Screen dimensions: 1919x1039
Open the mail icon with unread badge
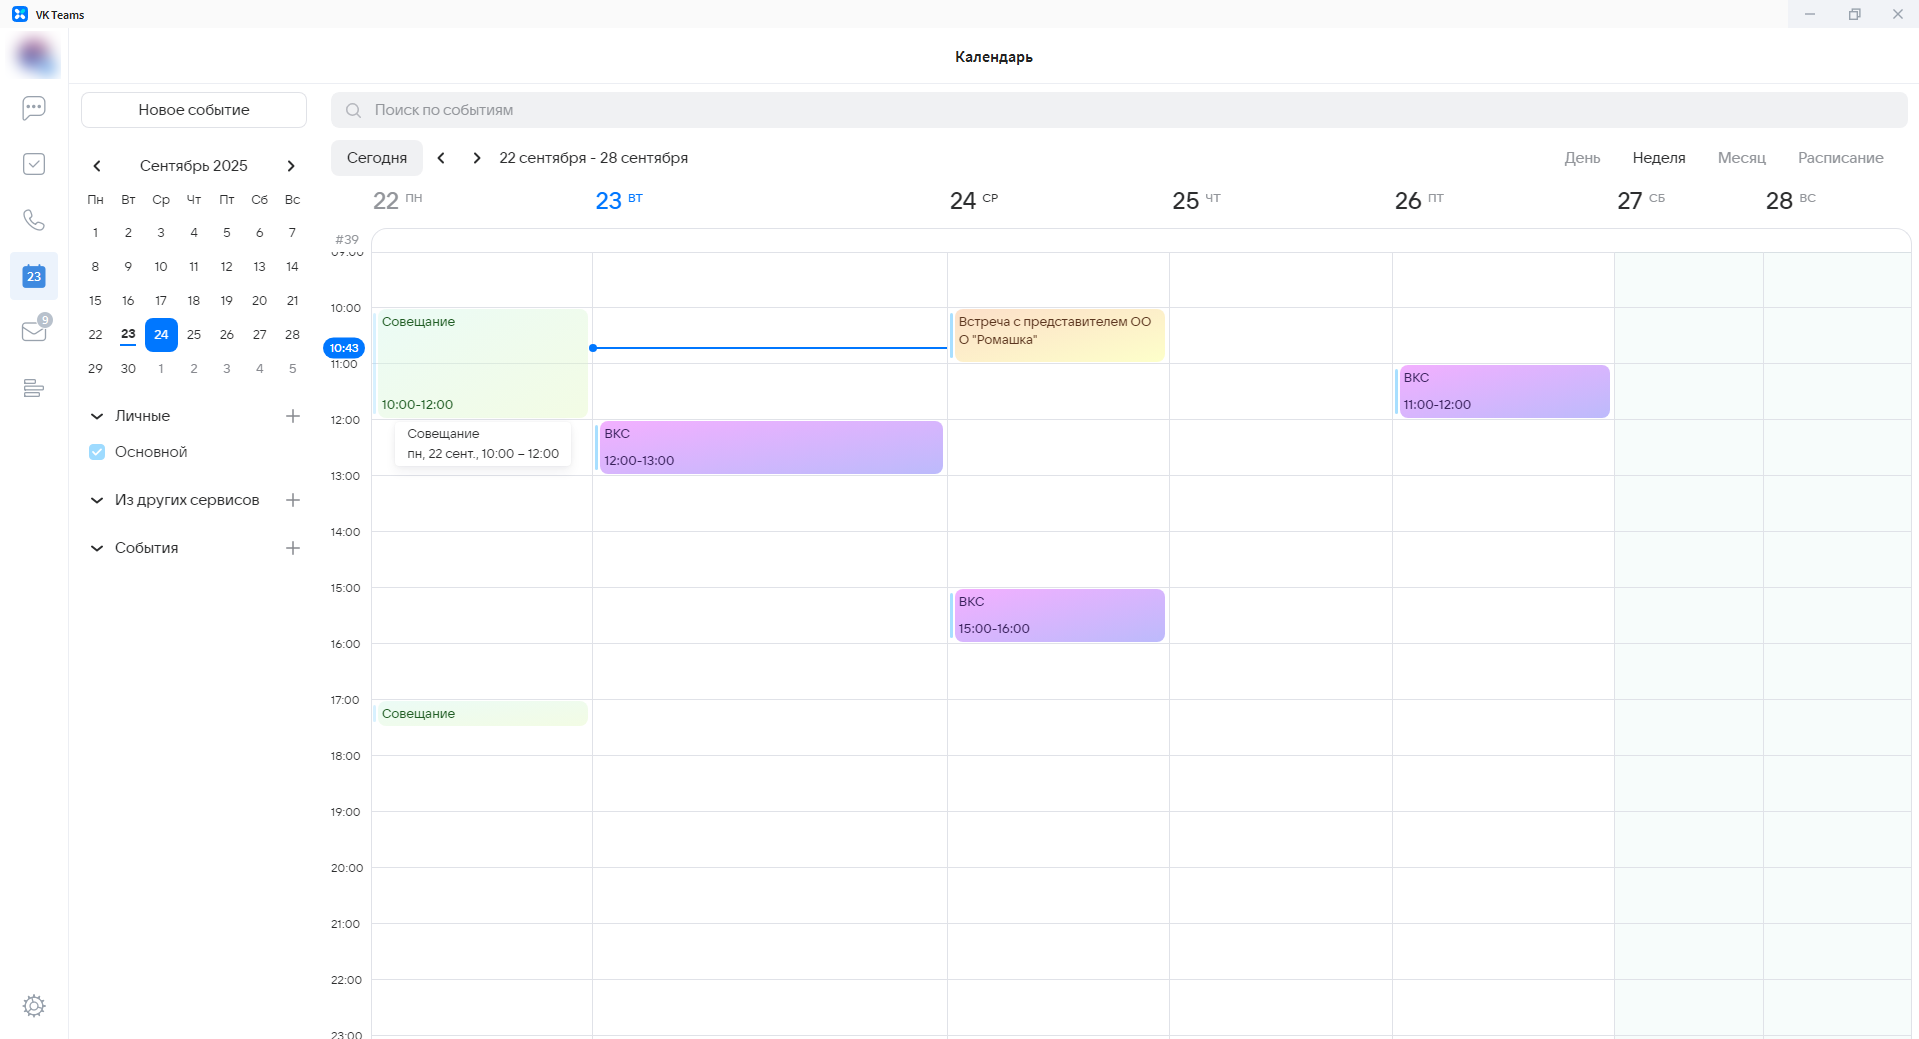click(34, 331)
